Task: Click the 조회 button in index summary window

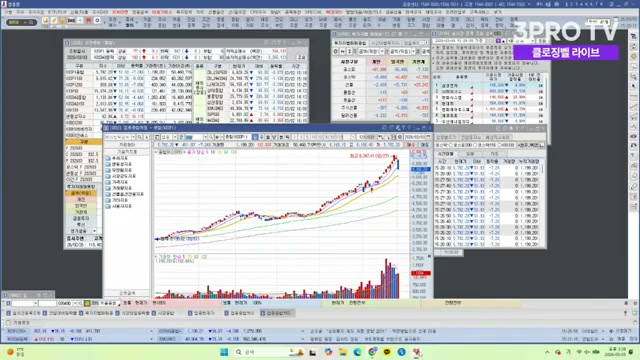Action: (x=301, y=58)
